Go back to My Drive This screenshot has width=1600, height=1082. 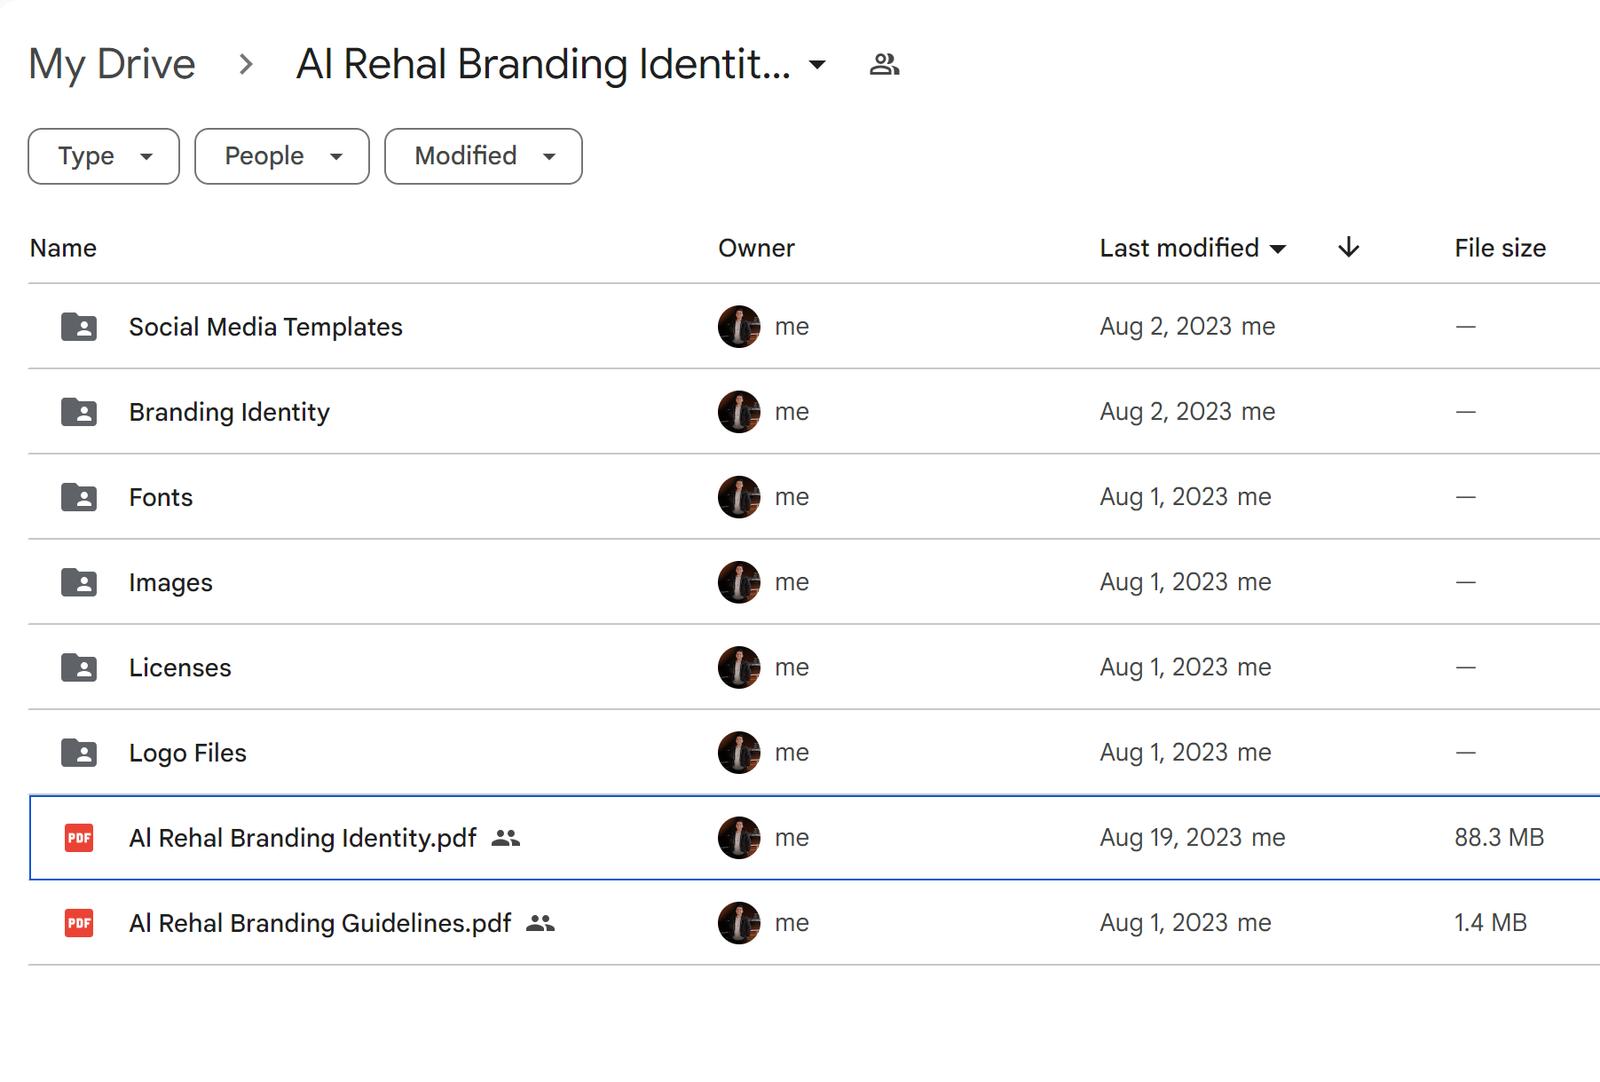[x=112, y=65]
